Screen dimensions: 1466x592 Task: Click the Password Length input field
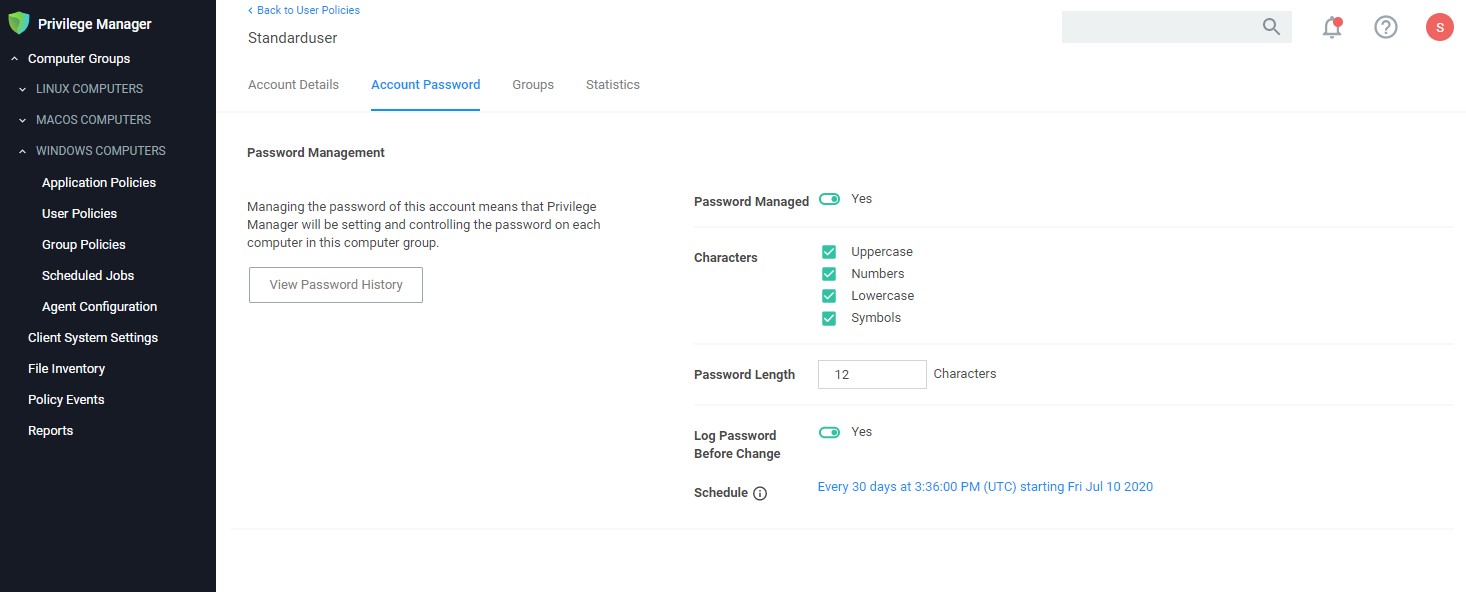click(872, 374)
